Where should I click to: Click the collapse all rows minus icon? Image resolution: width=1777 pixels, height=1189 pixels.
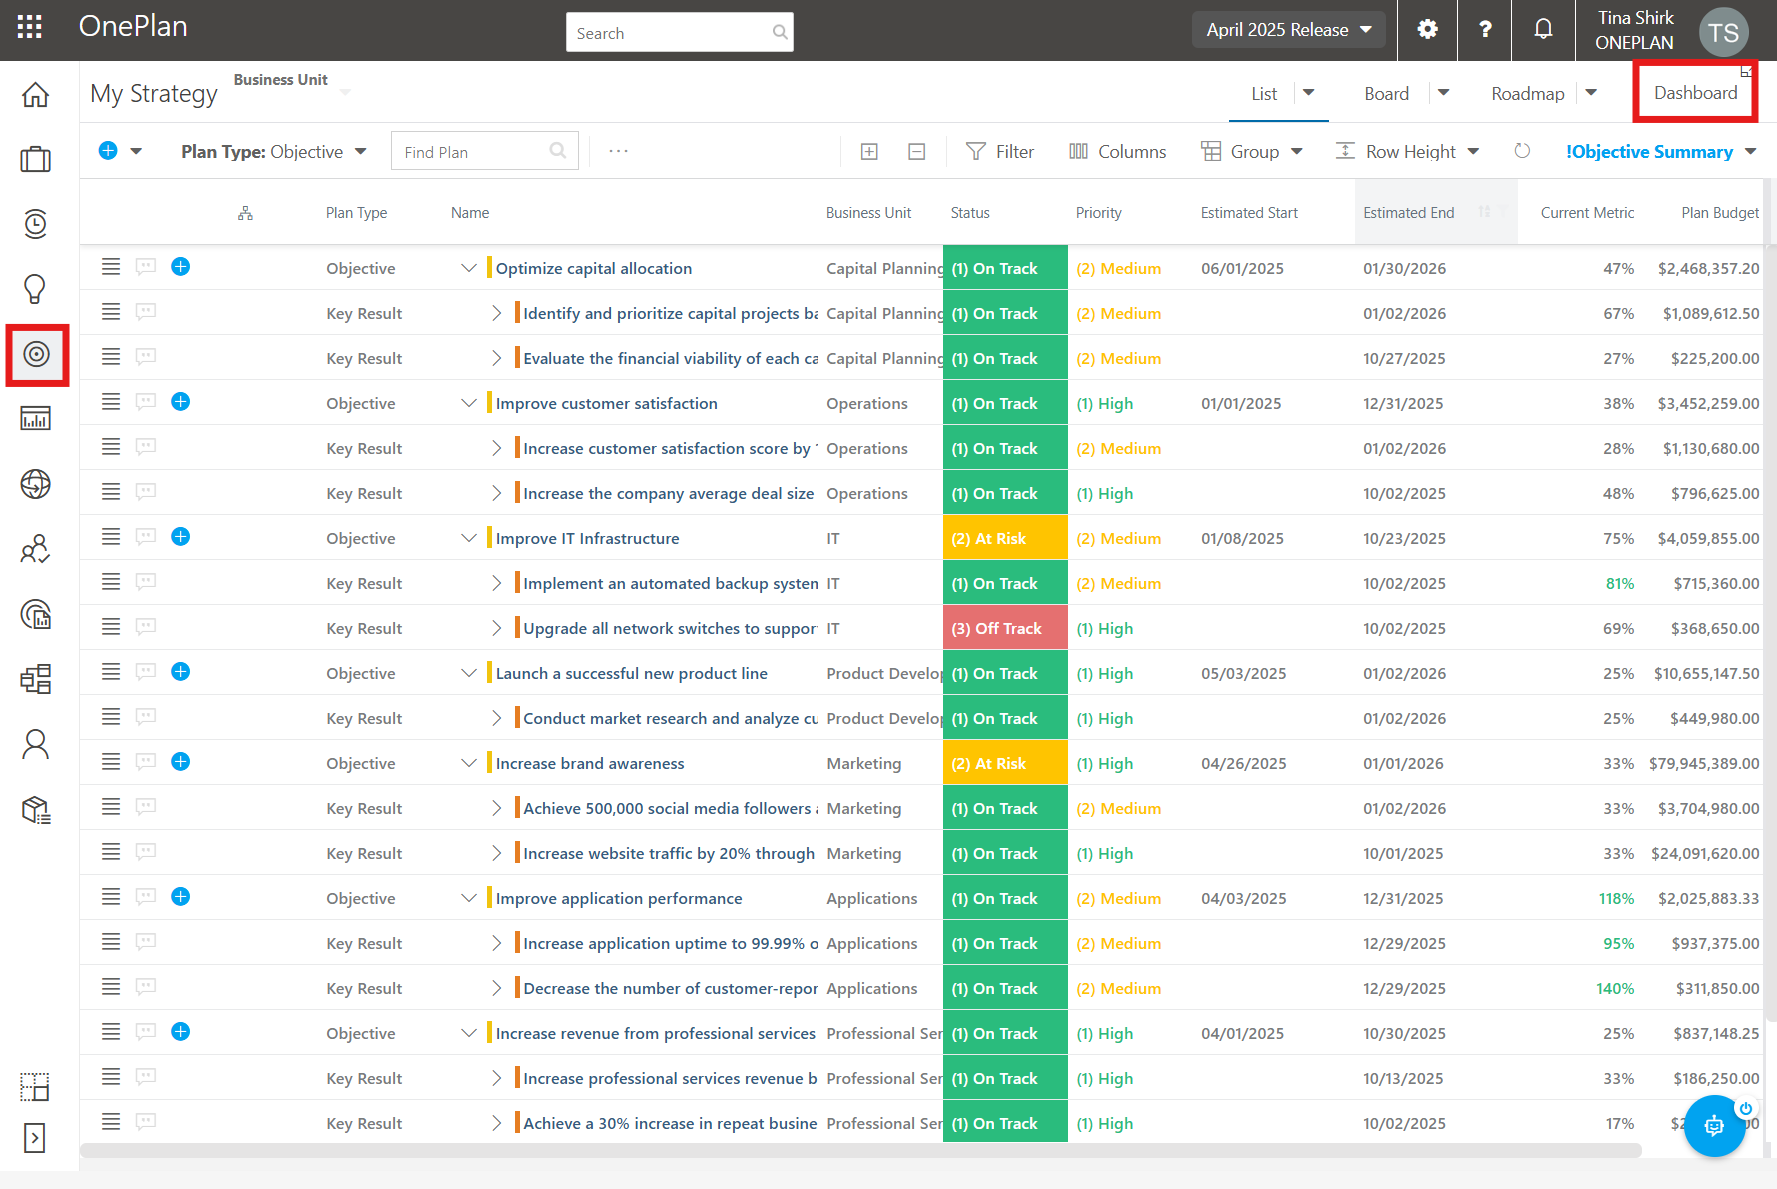(x=916, y=152)
